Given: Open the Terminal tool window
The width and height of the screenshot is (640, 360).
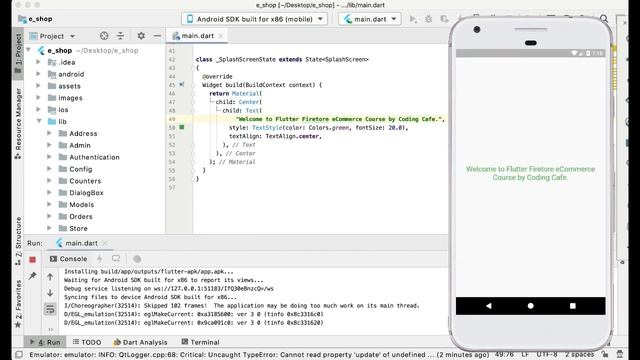Looking at the screenshot, I should 200,342.
